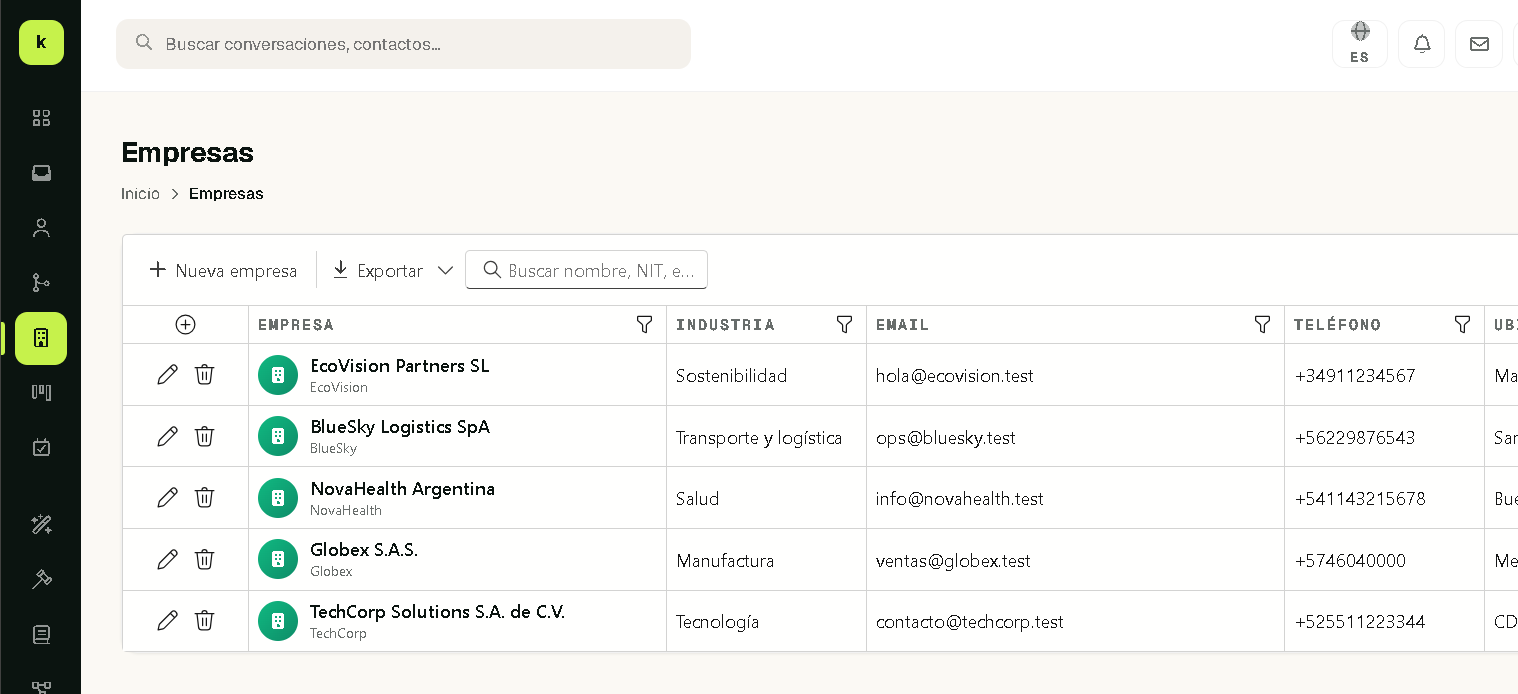The width and height of the screenshot is (1518, 694).
Task: Open the Teléfono column filter
Action: click(x=1463, y=324)
